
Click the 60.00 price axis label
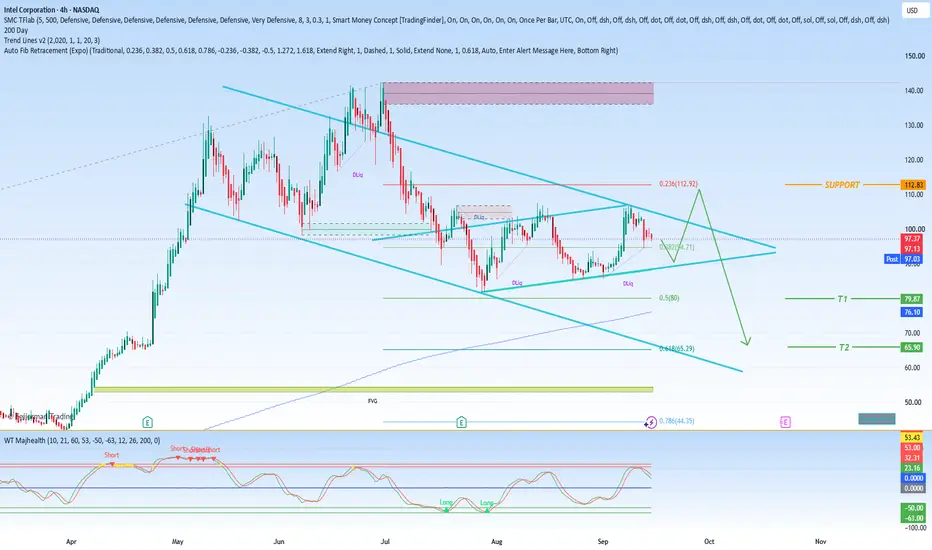coord(912,367)
